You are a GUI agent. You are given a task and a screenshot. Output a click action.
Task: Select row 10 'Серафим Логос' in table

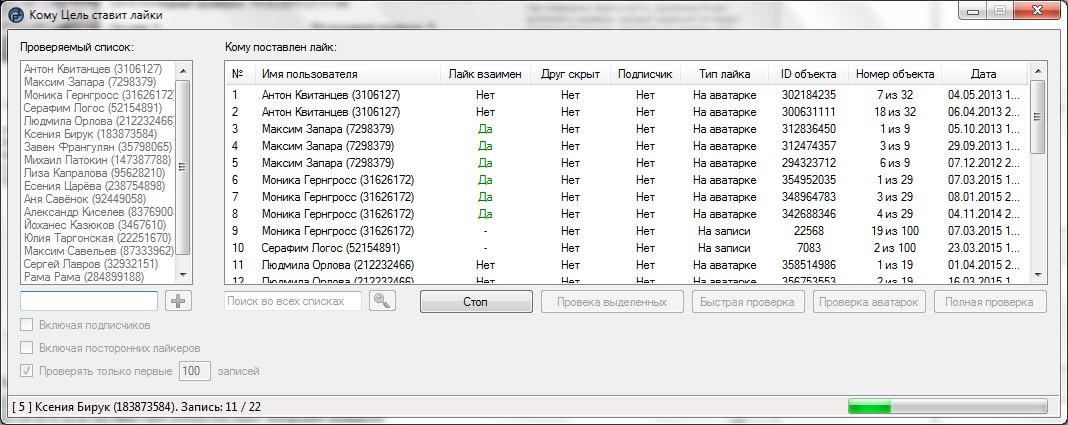330,247
